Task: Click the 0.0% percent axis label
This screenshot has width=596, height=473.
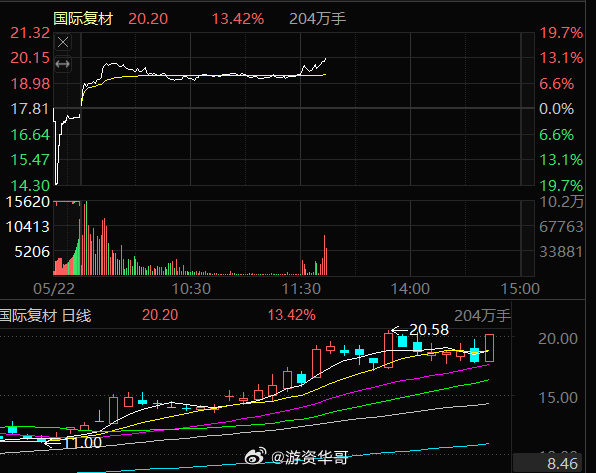Action: pyautogui.click(x=556, y=109)
